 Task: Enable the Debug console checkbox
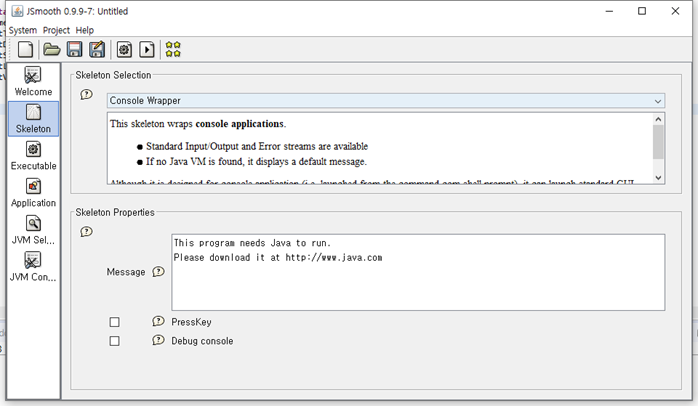coord(114,341)
